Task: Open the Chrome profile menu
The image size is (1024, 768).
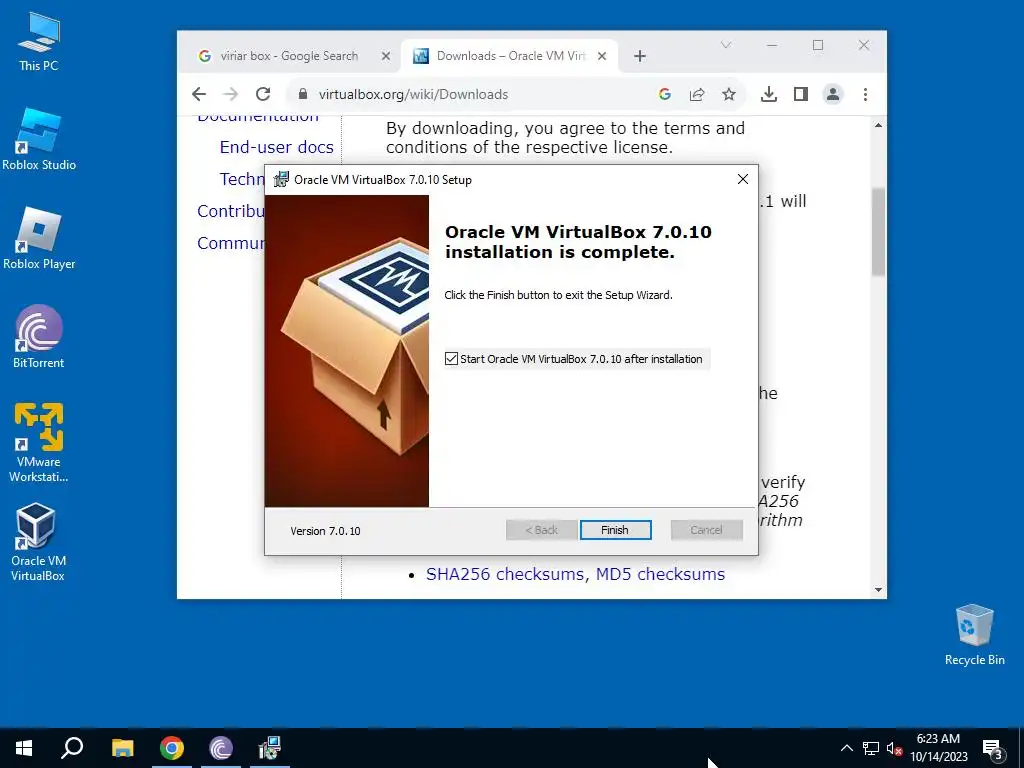Action: point(833,94)
